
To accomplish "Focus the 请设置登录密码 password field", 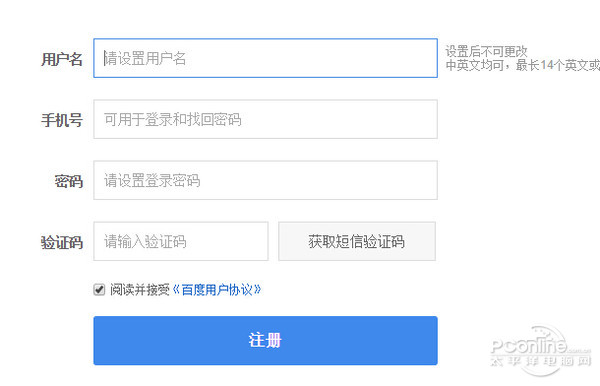I will 265,180.
